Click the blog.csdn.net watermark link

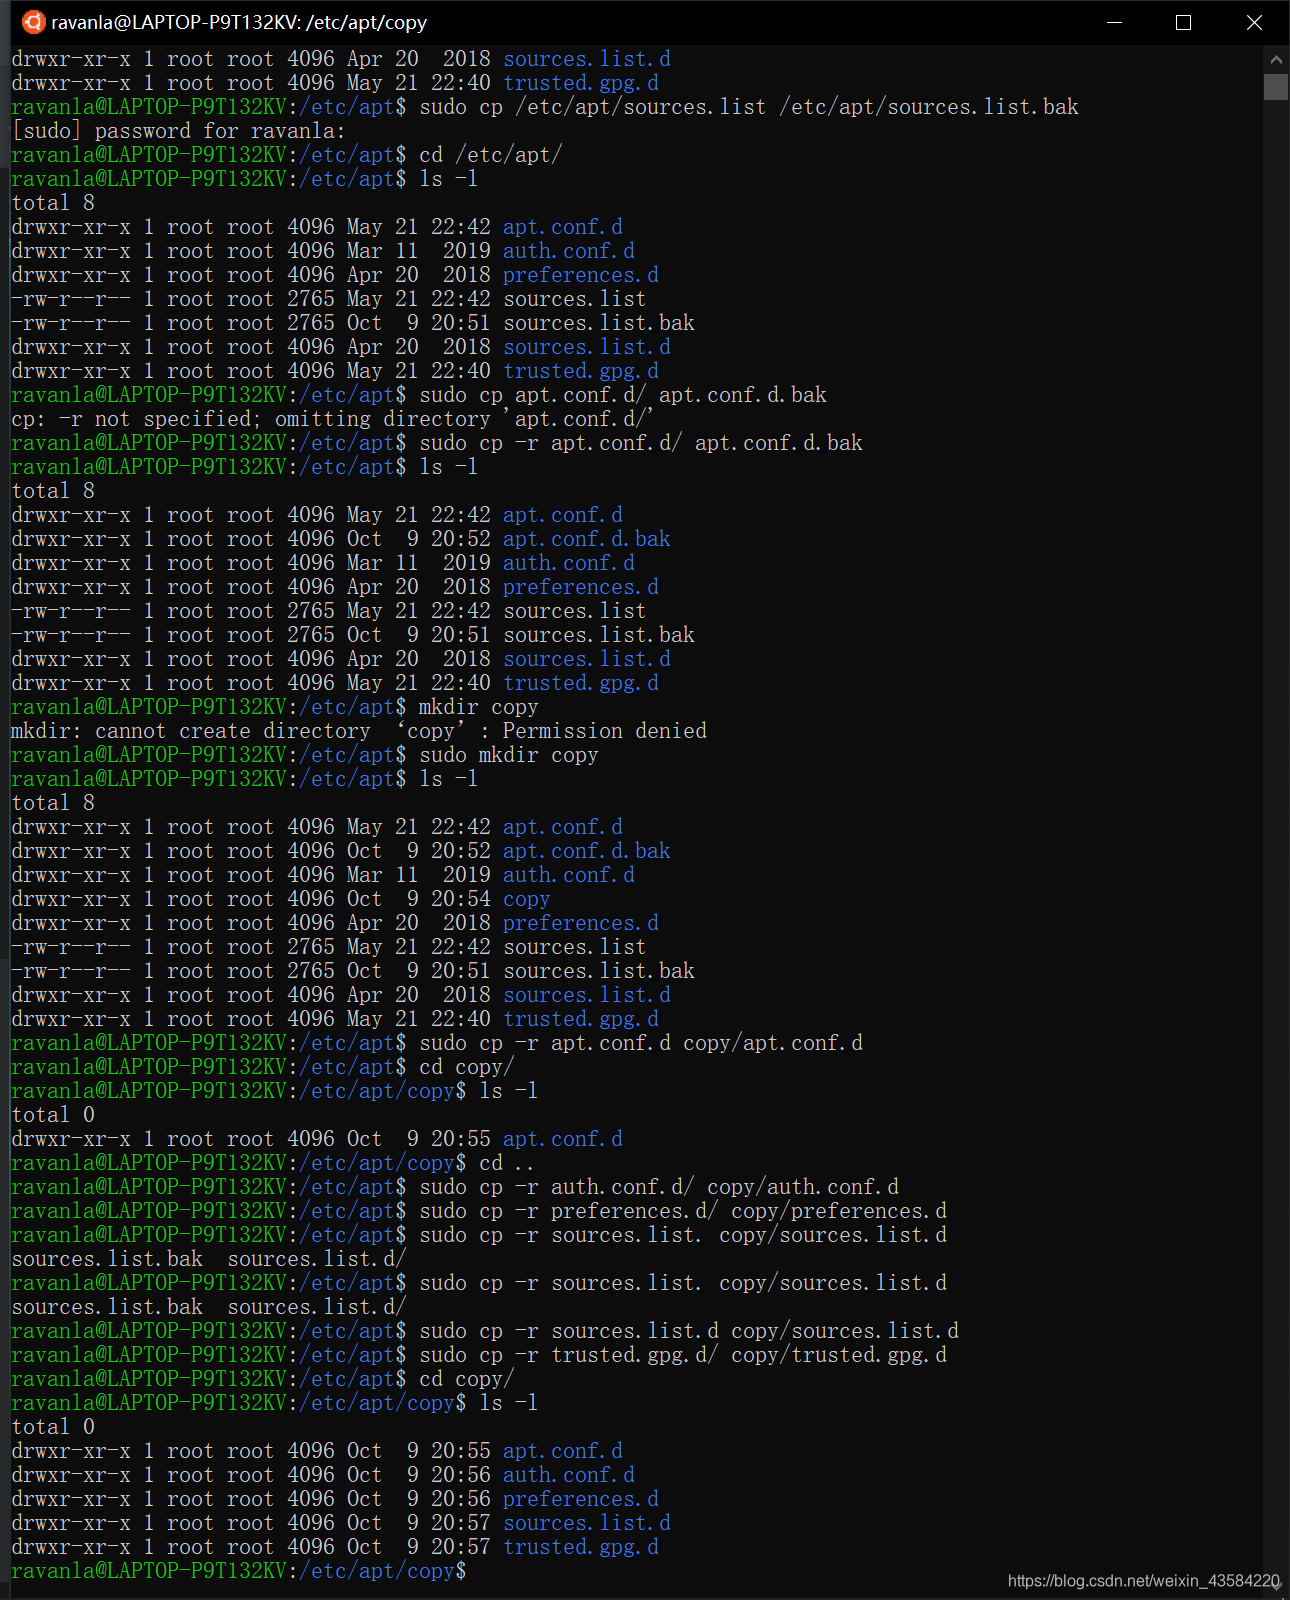(1143, 1580)
